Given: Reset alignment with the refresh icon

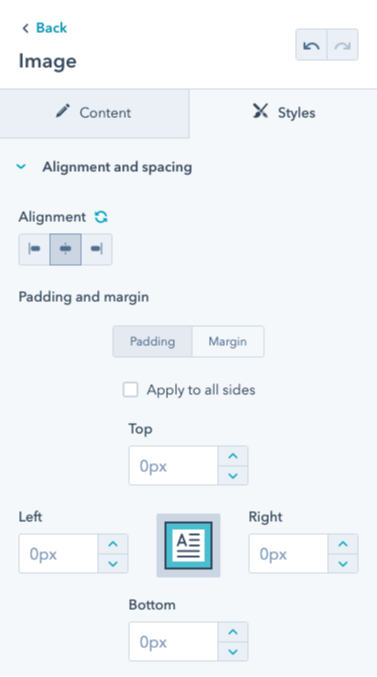Looking at the screenshot, I should pyautogui.click(x=101, y=217).
